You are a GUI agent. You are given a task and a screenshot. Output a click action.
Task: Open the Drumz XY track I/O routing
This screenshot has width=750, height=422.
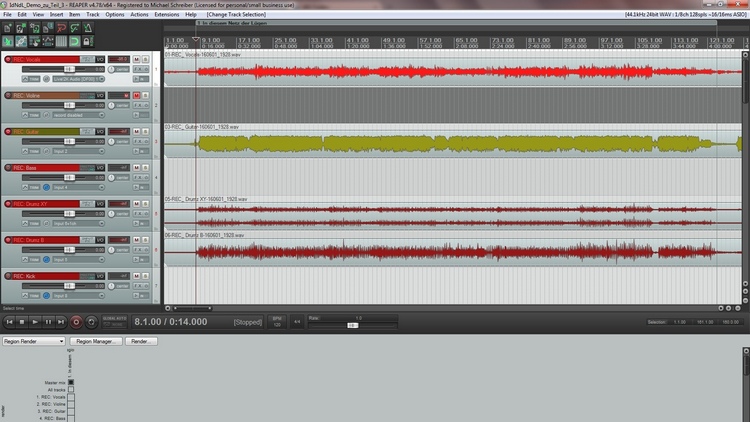(x=100, y=204)
